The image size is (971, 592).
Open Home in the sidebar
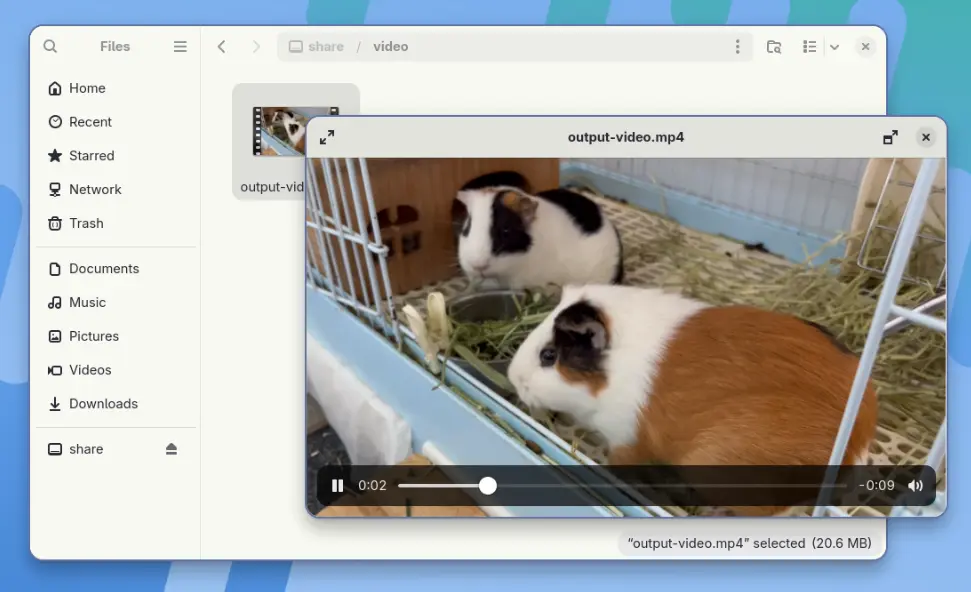(x=116, y=89)
